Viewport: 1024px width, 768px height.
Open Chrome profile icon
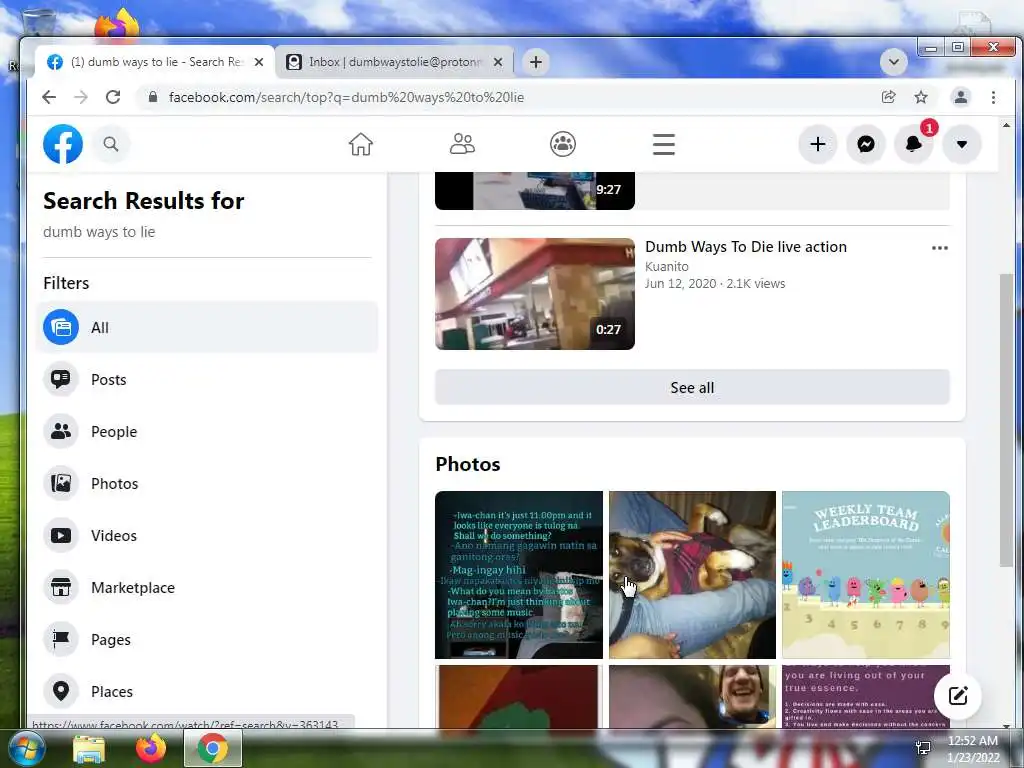coord(961,97)
